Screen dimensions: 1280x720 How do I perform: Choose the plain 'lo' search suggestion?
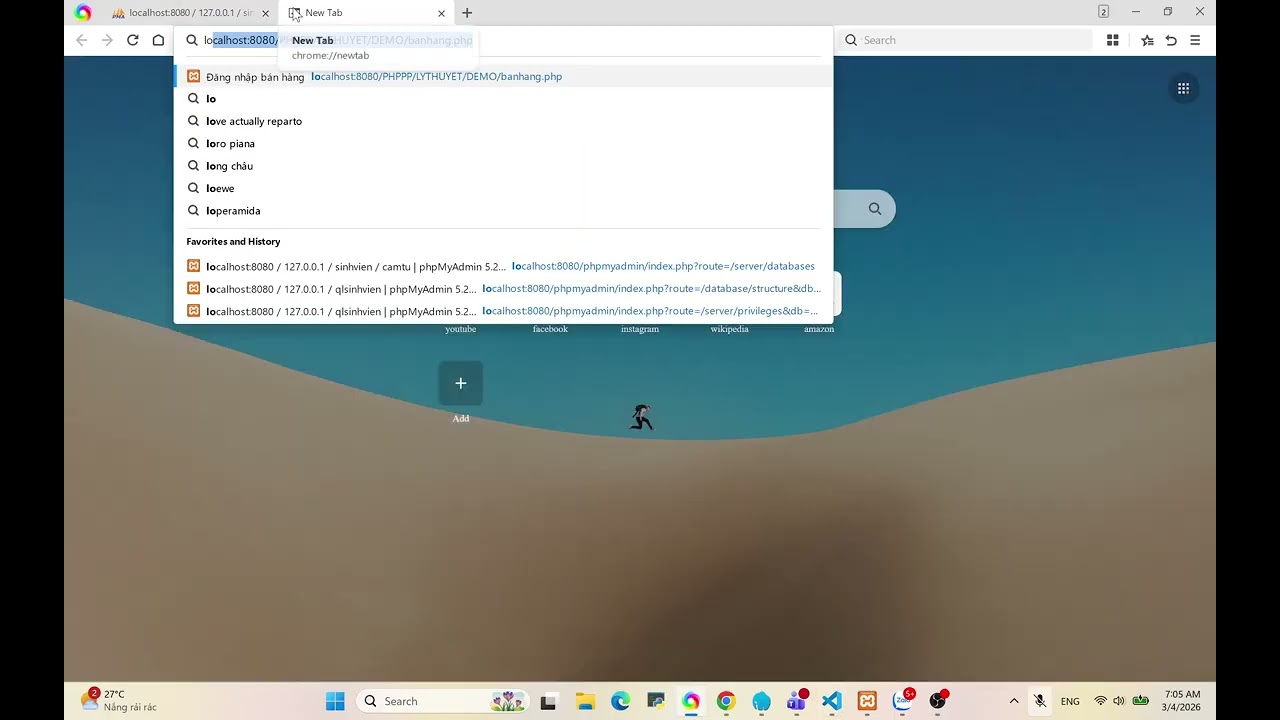pos(503,98)
